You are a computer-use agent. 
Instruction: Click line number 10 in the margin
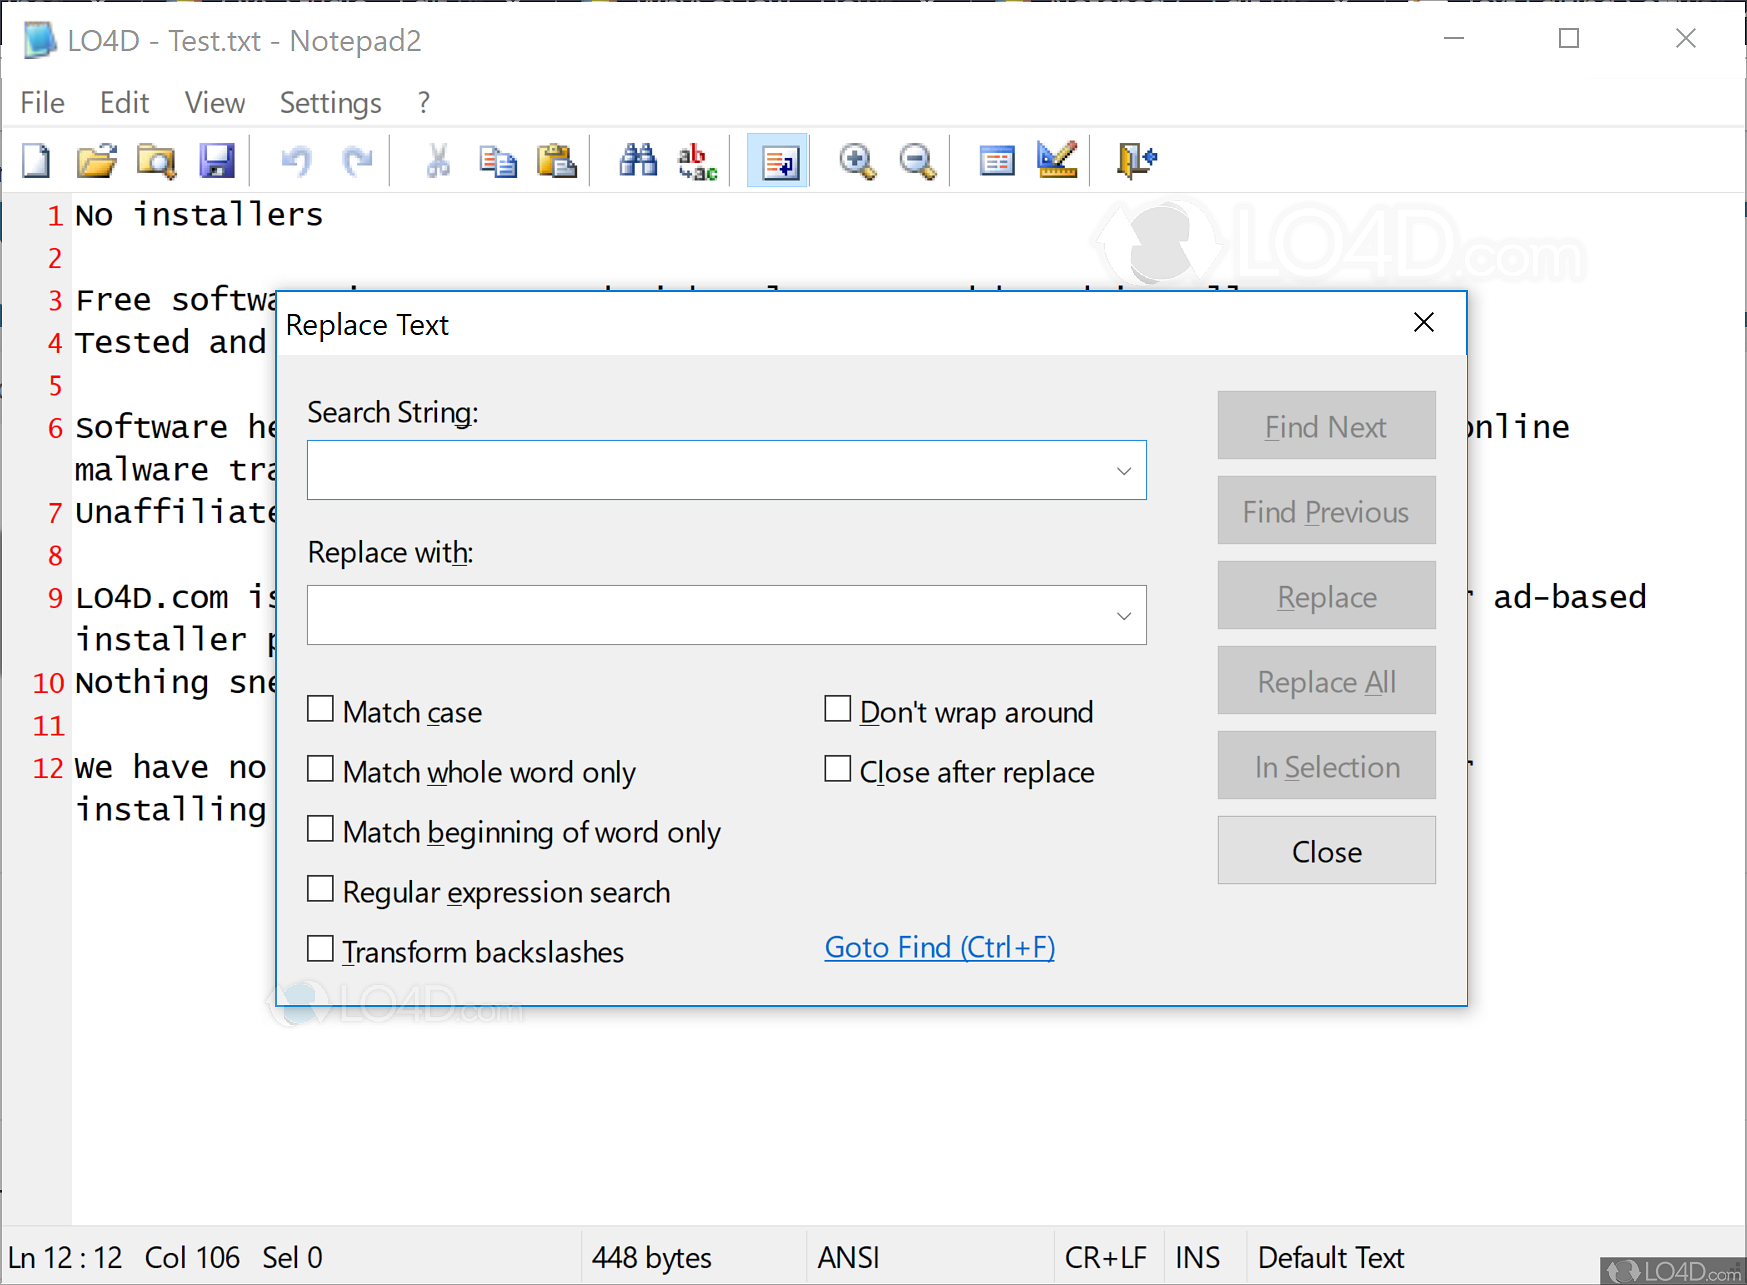[x=48, y=683]
